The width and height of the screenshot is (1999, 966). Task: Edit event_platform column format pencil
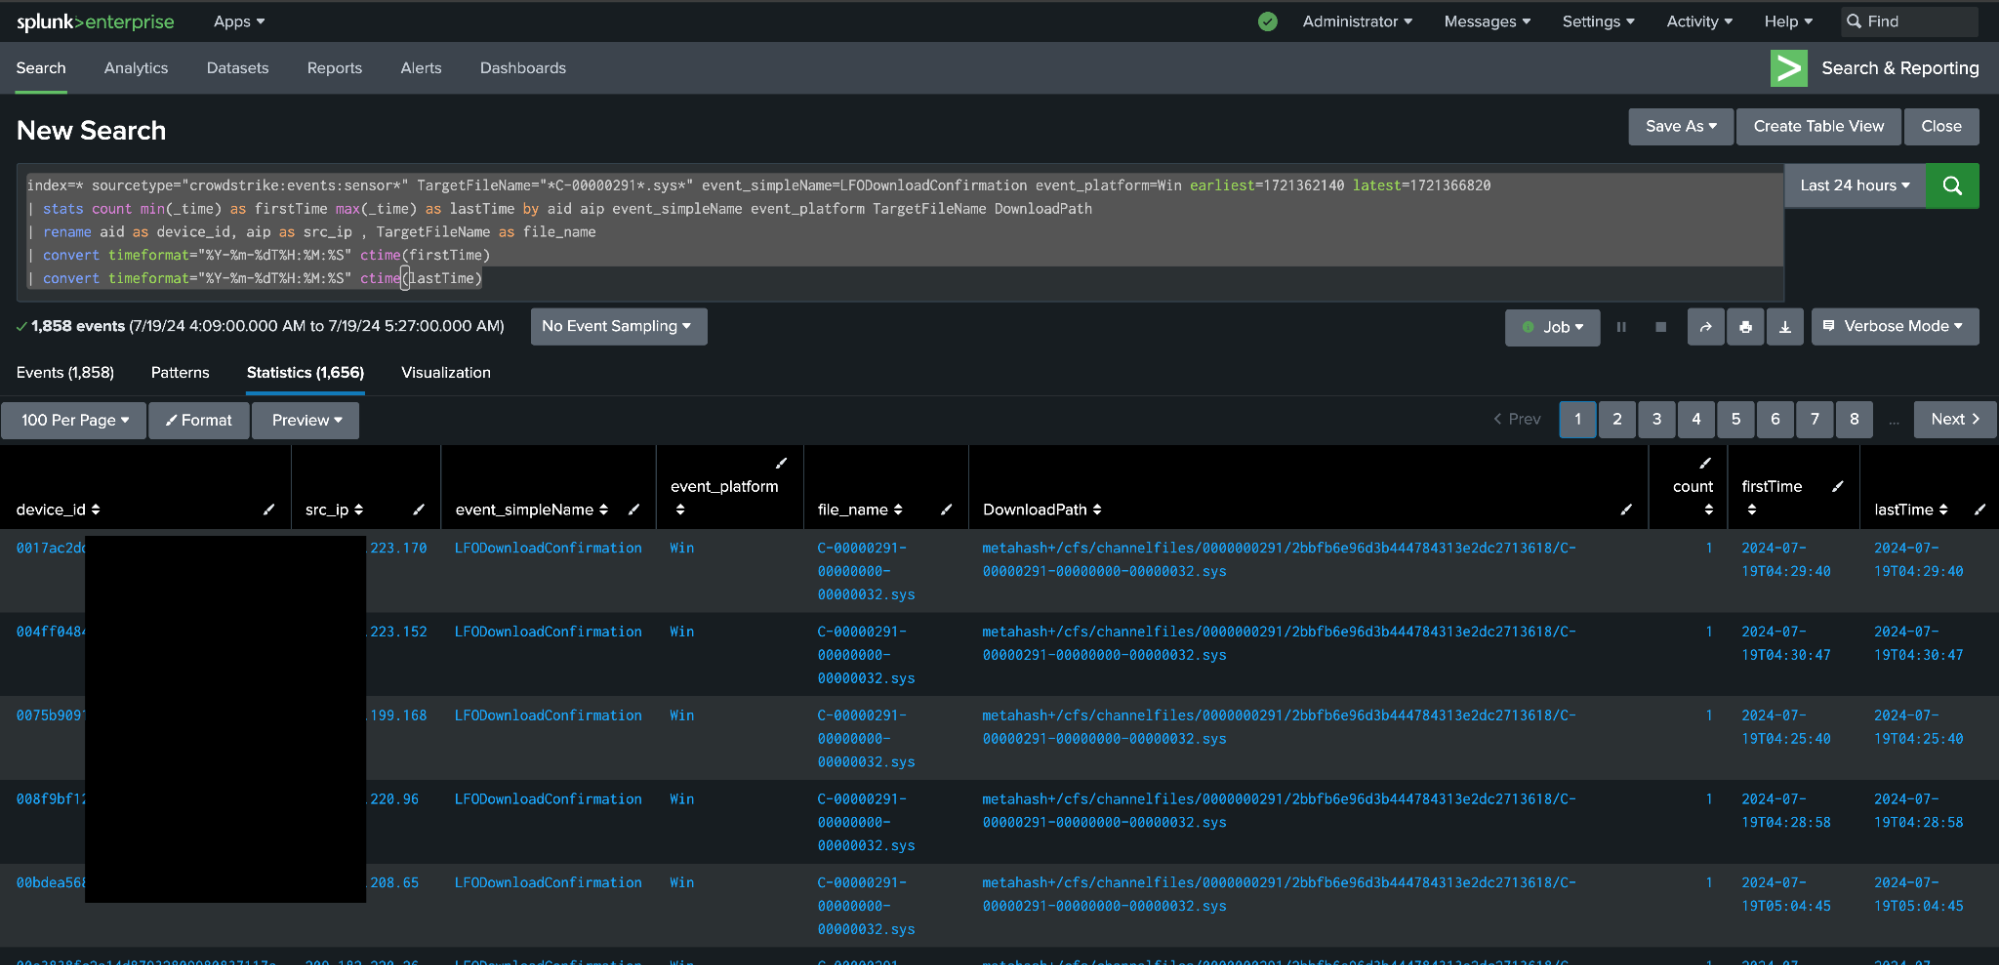782,463
